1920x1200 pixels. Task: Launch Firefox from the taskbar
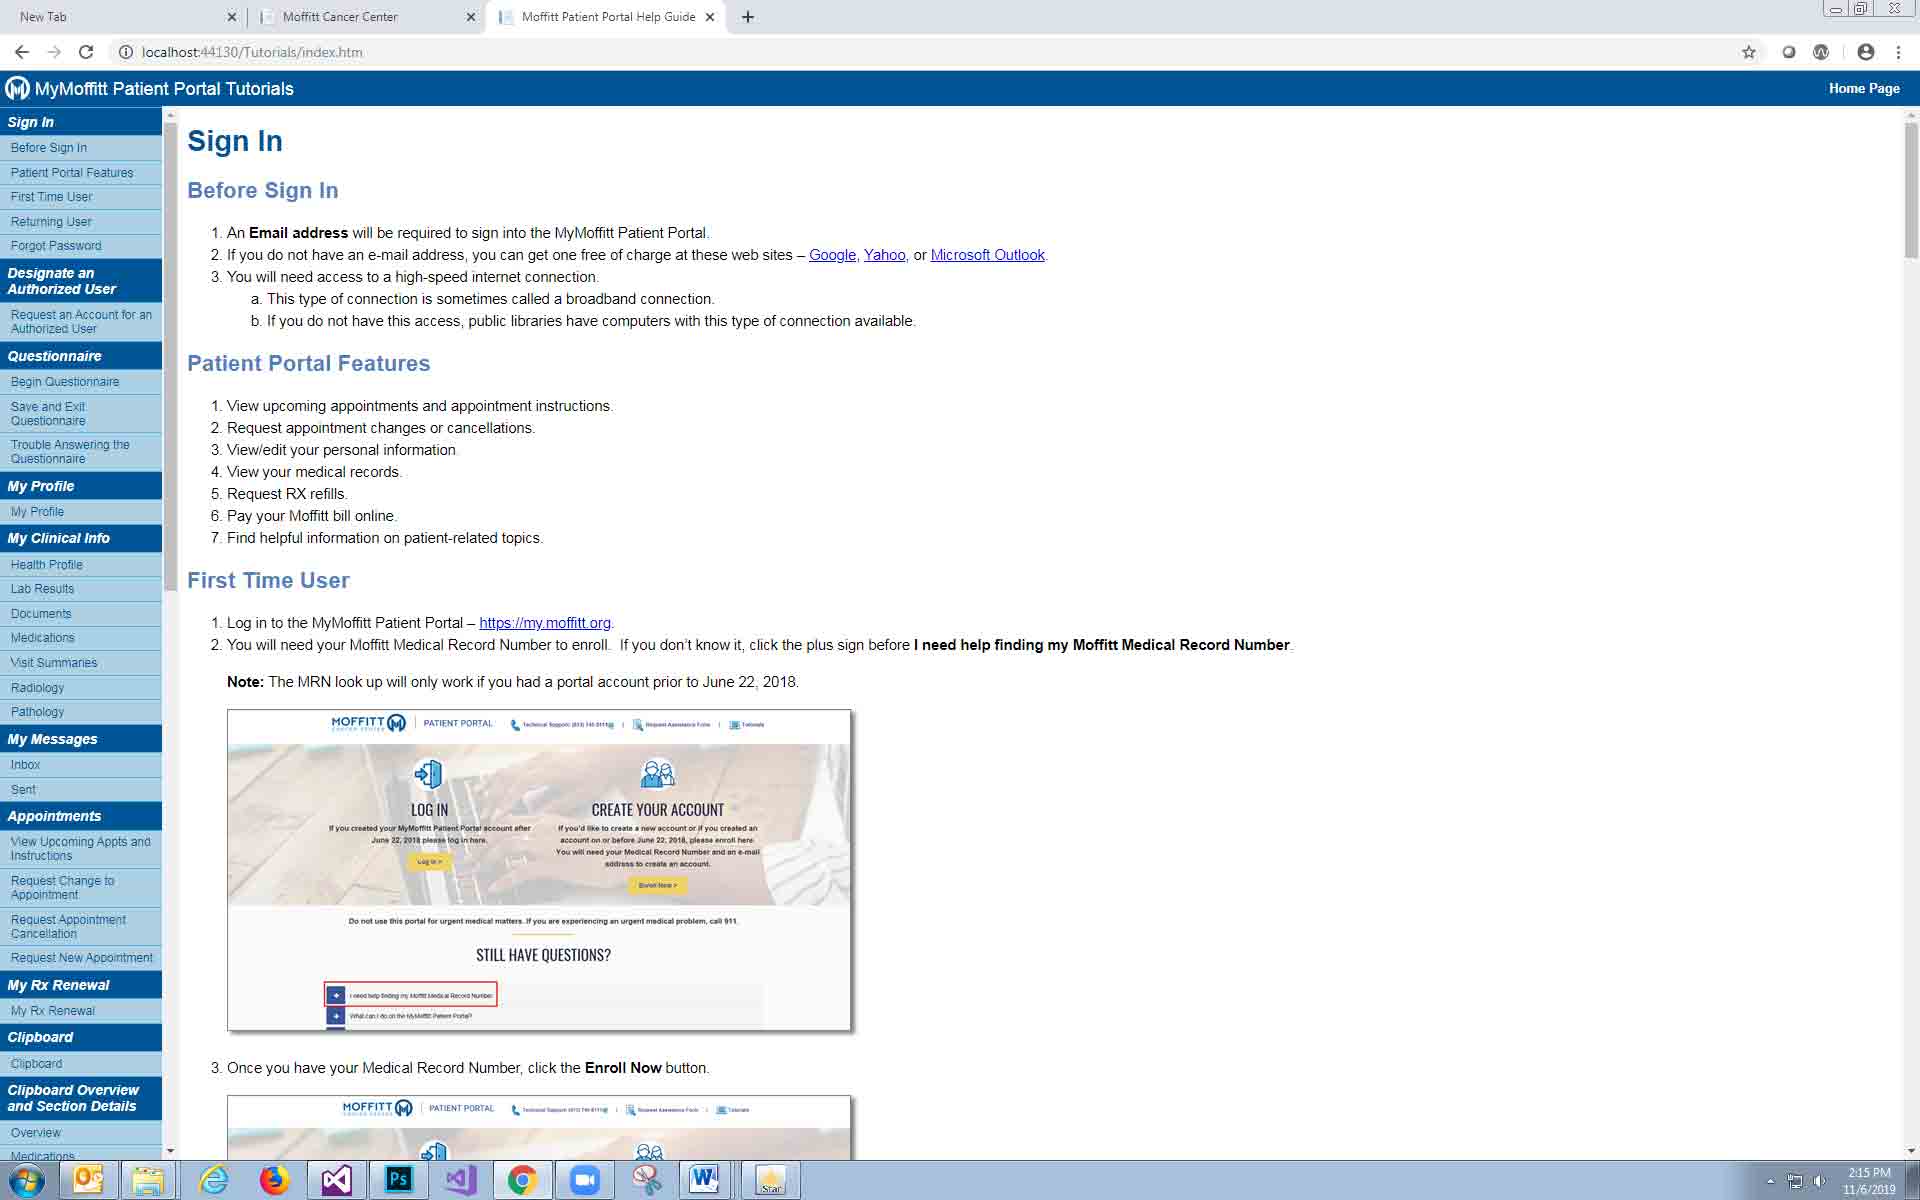pyautogui.click(x=274, y=1180)
